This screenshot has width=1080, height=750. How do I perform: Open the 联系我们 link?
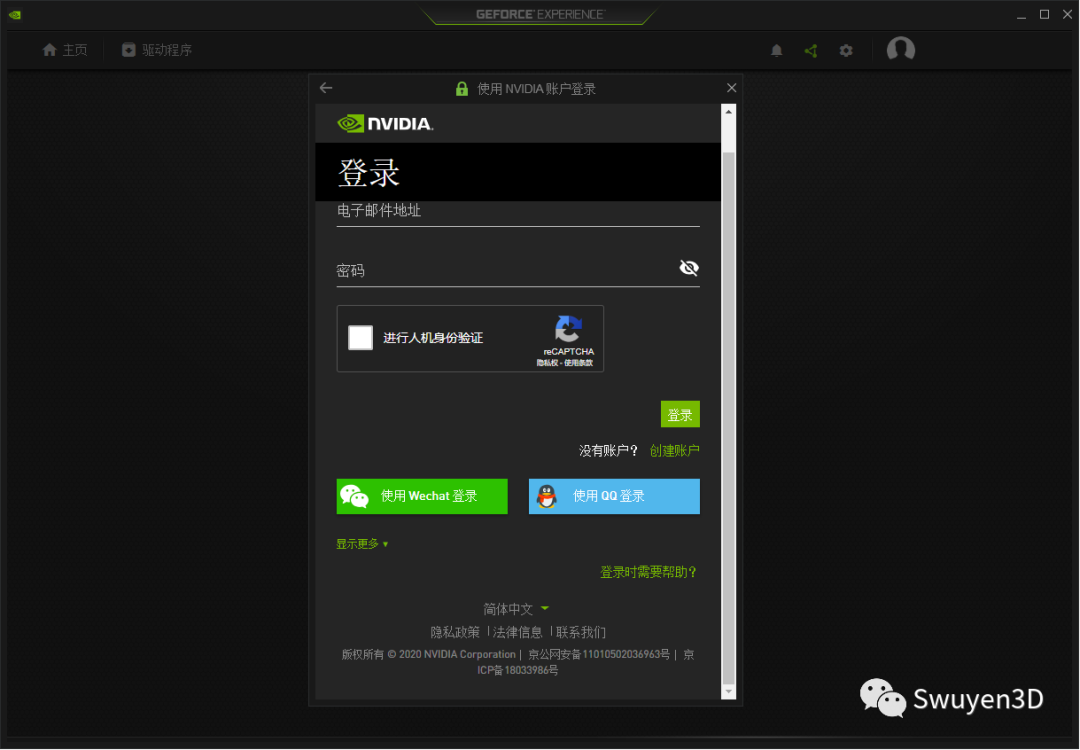point(581,632)
